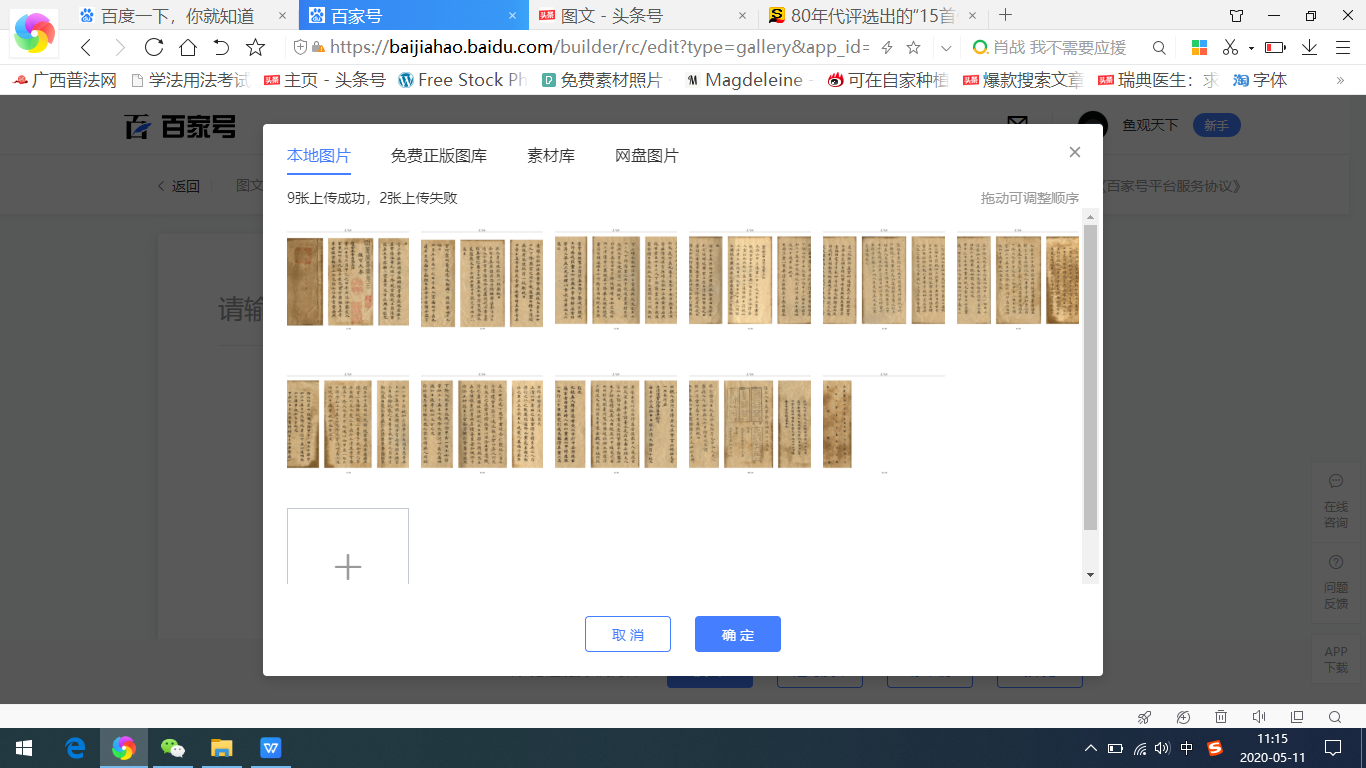Screen dimensions: 1366x768
Task: Click the search magnifier in the search box
Action: tap(1159, 47)
